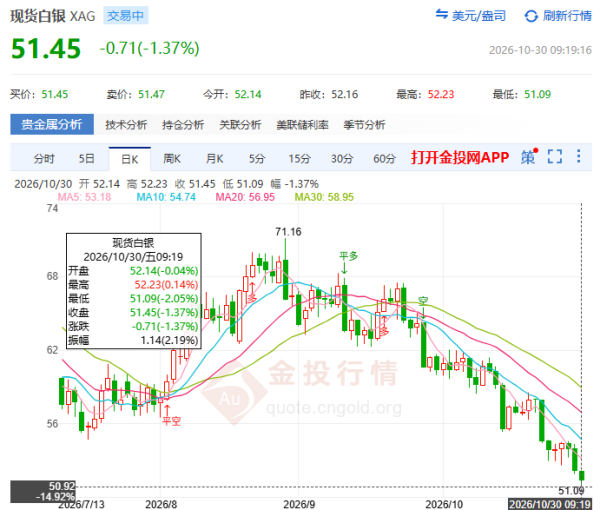Click the 2026/9 date axis label
Screen dimensions: 600x510
[x=299, y=504]
